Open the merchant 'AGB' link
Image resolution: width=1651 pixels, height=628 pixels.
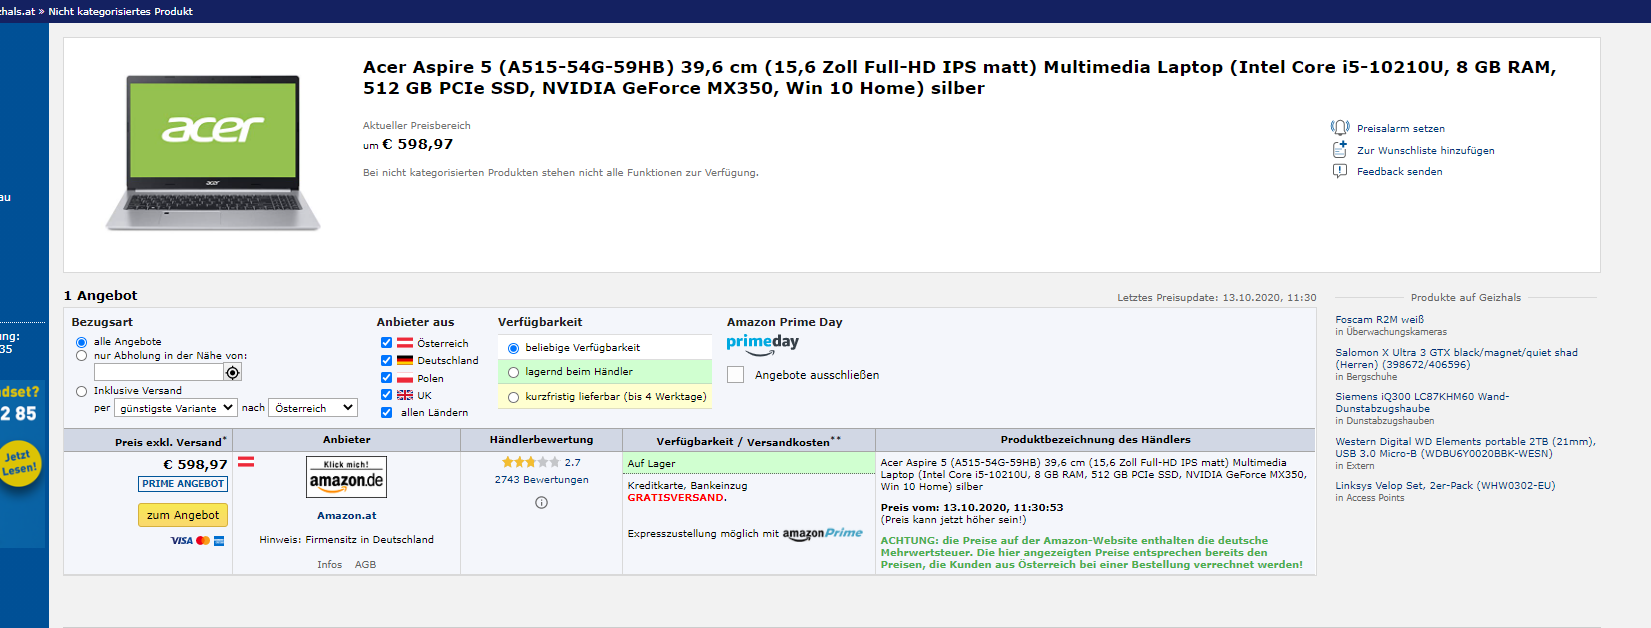(366, 565)
